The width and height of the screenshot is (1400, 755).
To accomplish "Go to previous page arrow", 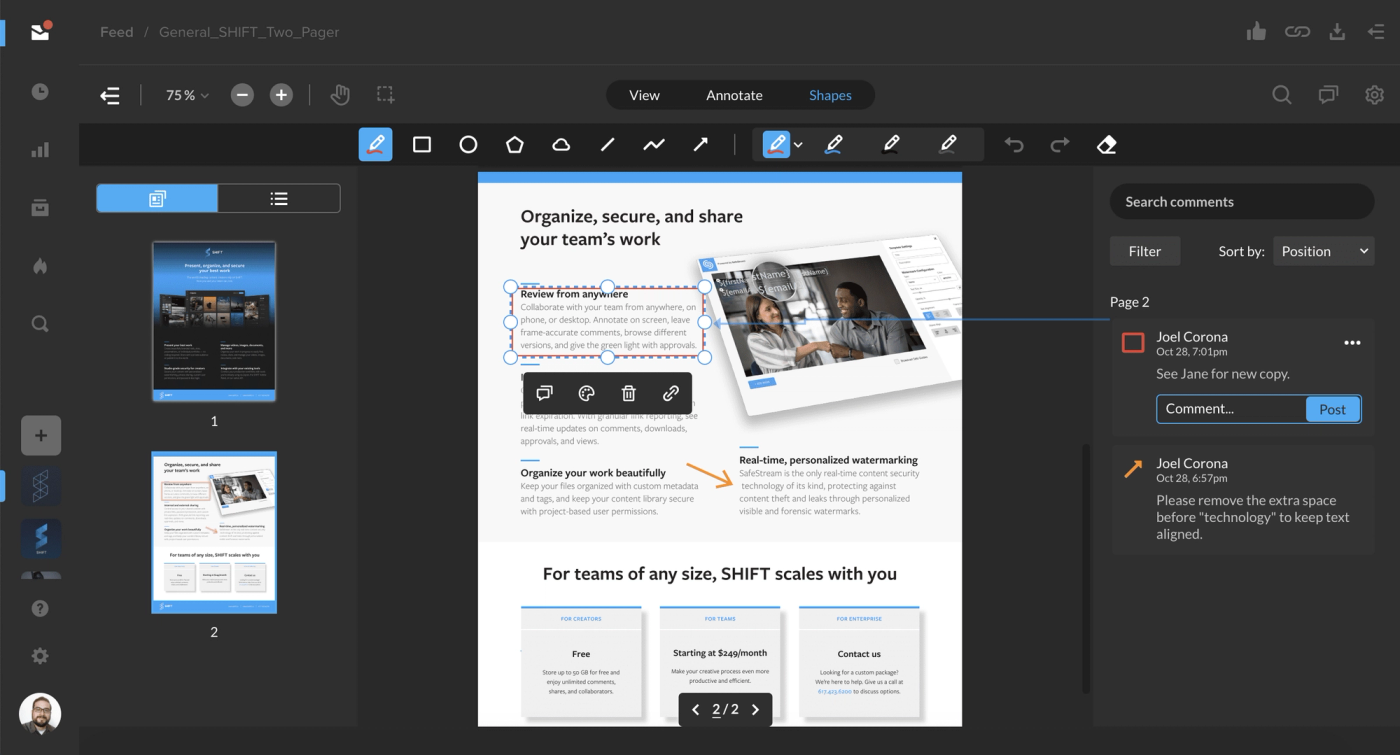I will 696,710.
